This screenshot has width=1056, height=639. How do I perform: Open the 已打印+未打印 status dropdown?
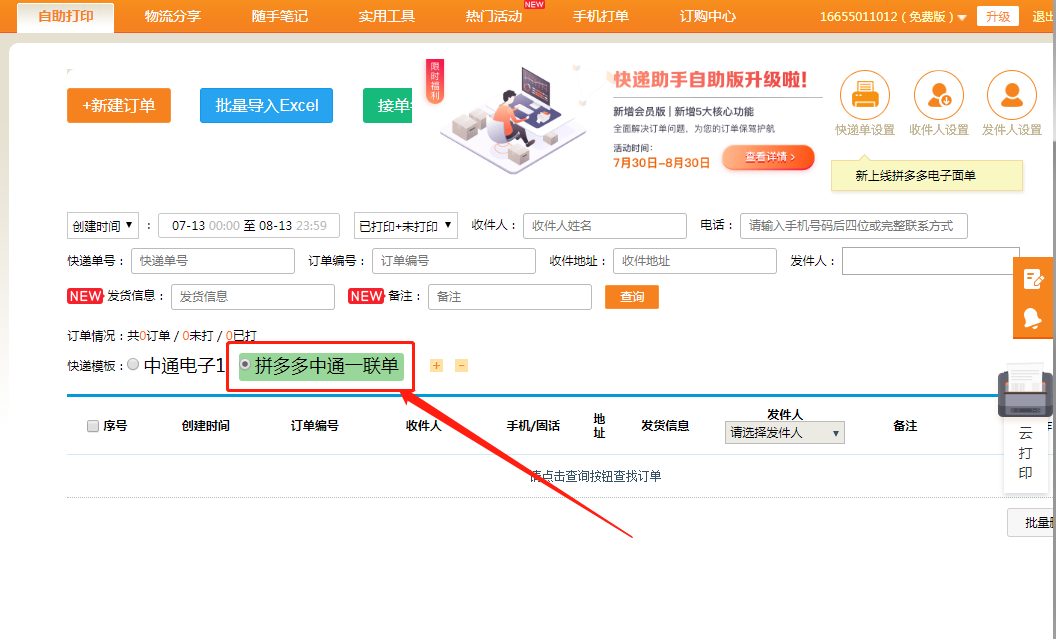click(x=405, y=226)
